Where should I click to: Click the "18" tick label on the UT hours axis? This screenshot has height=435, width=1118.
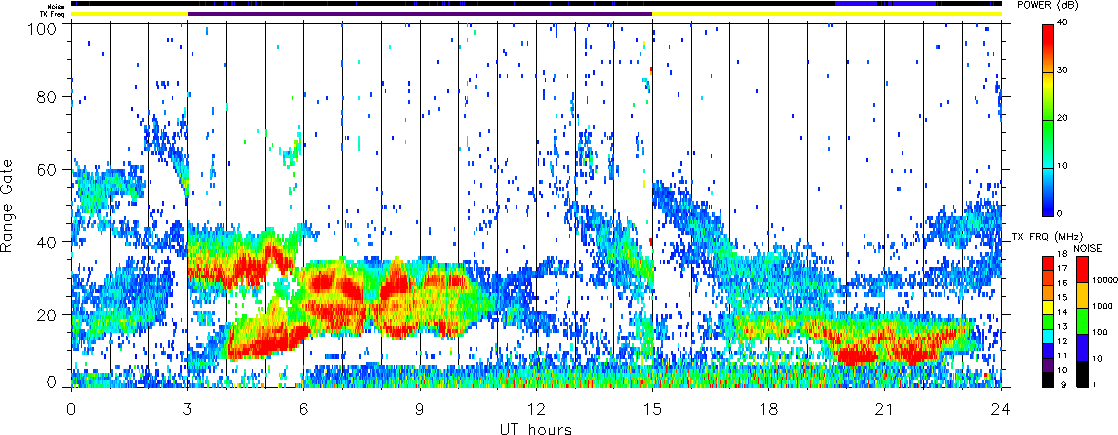[x=769, y=409]
